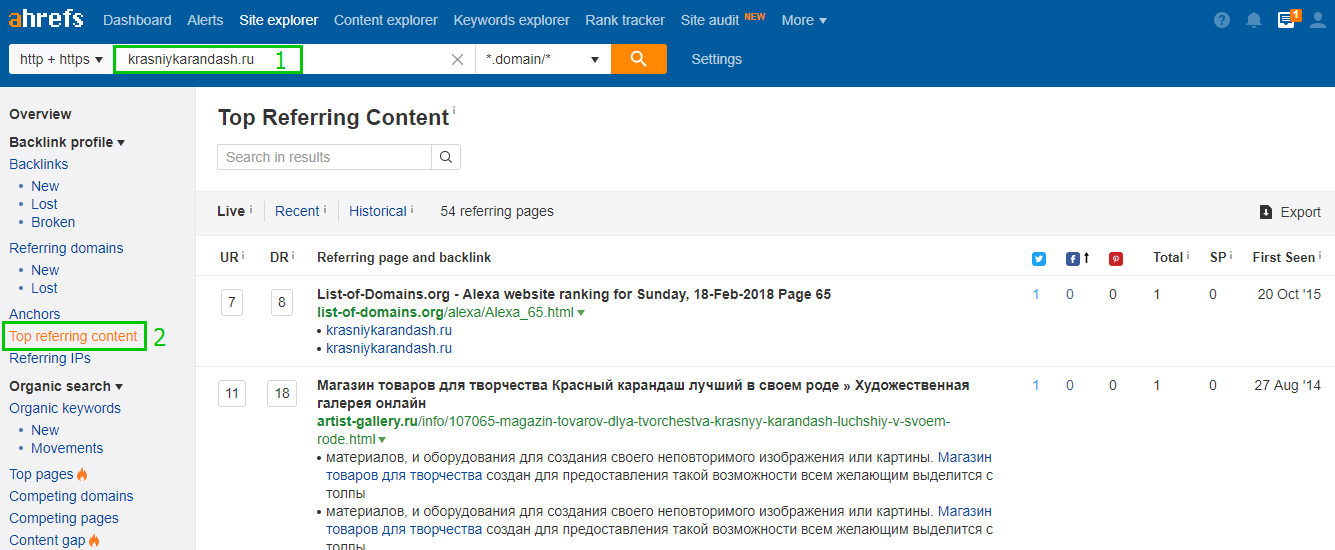This screenshot has width=1335, height=550.
Task: Switch to the Recent tab
Action: pos(297,211)
